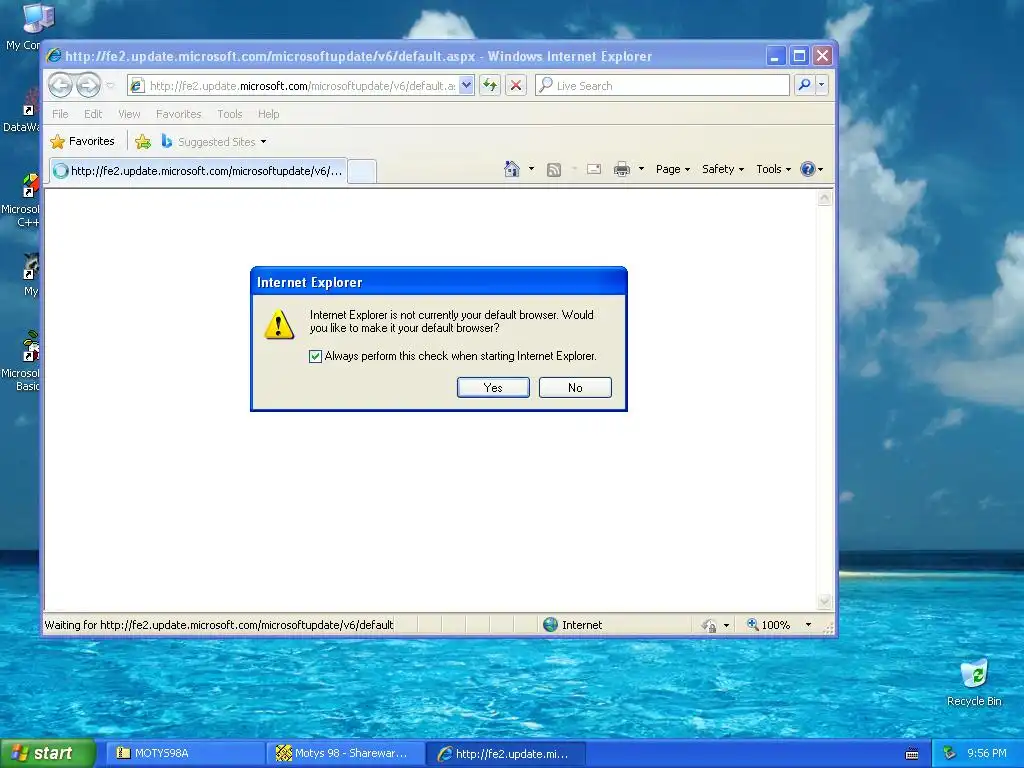Click the Help question mark icon
Image resolution: width=1024 pixels, height=768 pixels.
tap(808, 169)
